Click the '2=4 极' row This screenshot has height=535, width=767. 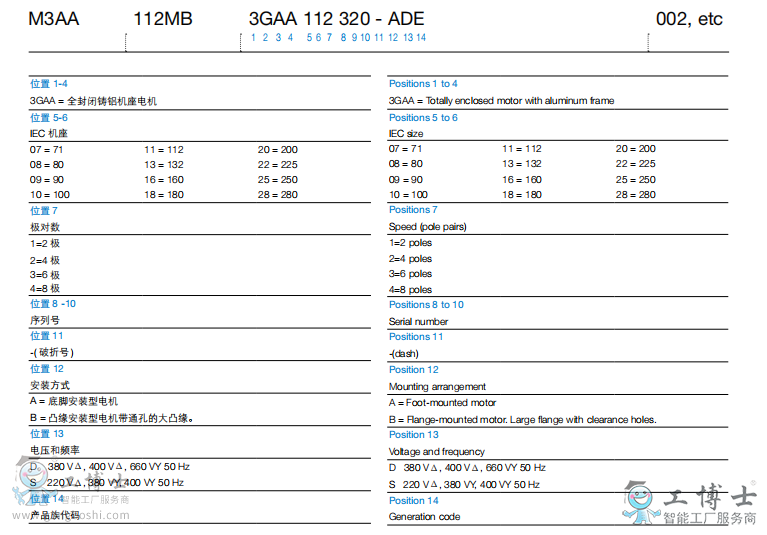pyautogui.click(x=45, y=261)
